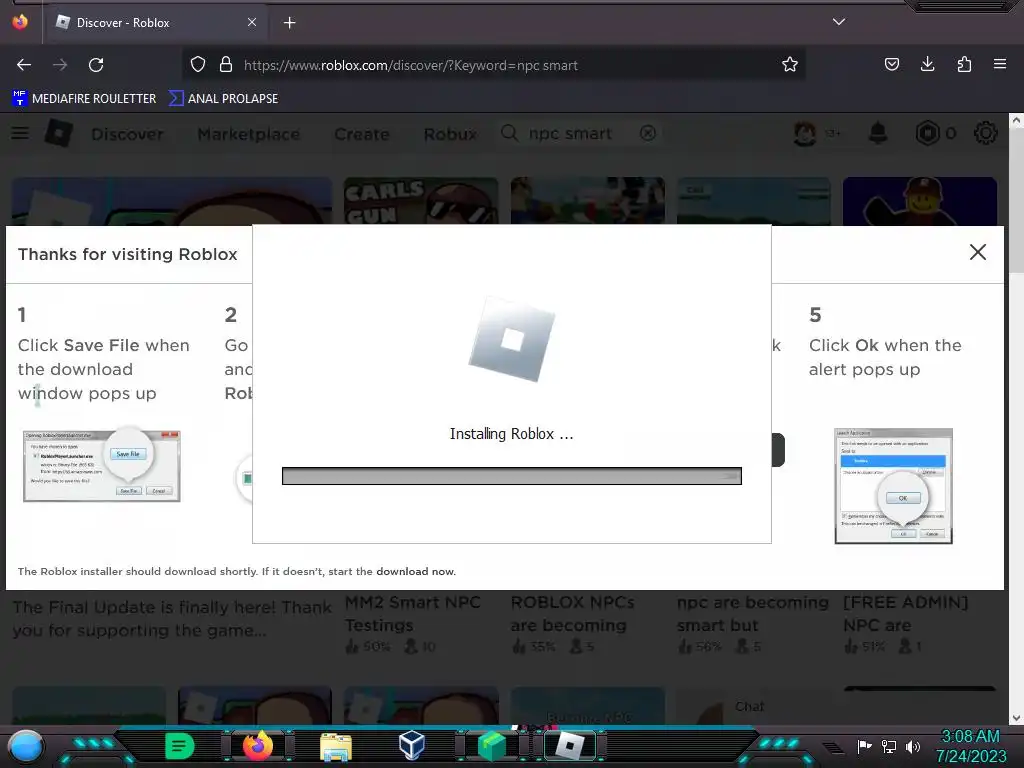
Task: Go to the Discover page
Action: (127, 134)
